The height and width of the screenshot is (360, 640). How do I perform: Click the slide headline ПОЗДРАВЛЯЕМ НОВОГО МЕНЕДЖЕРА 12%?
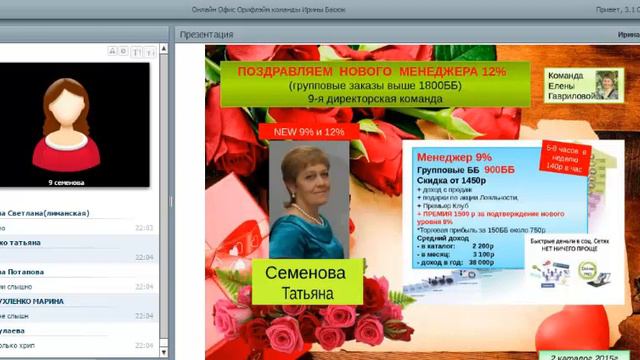point(372,72)
